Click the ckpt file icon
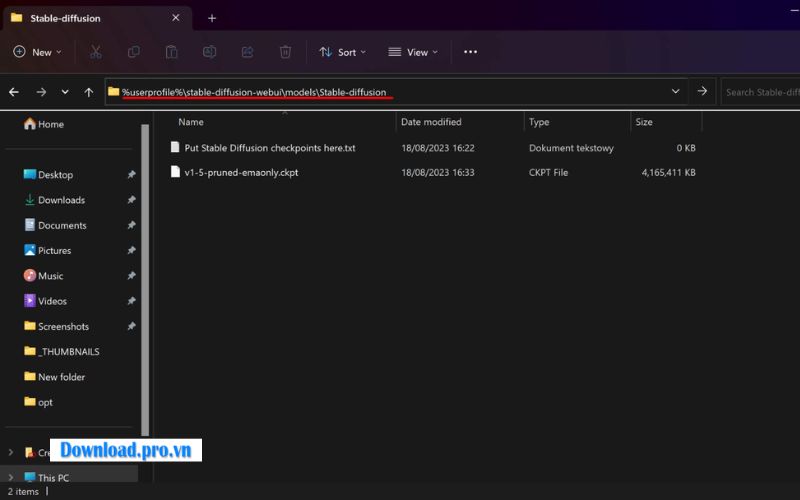The image size is (800, 500). 175,172
